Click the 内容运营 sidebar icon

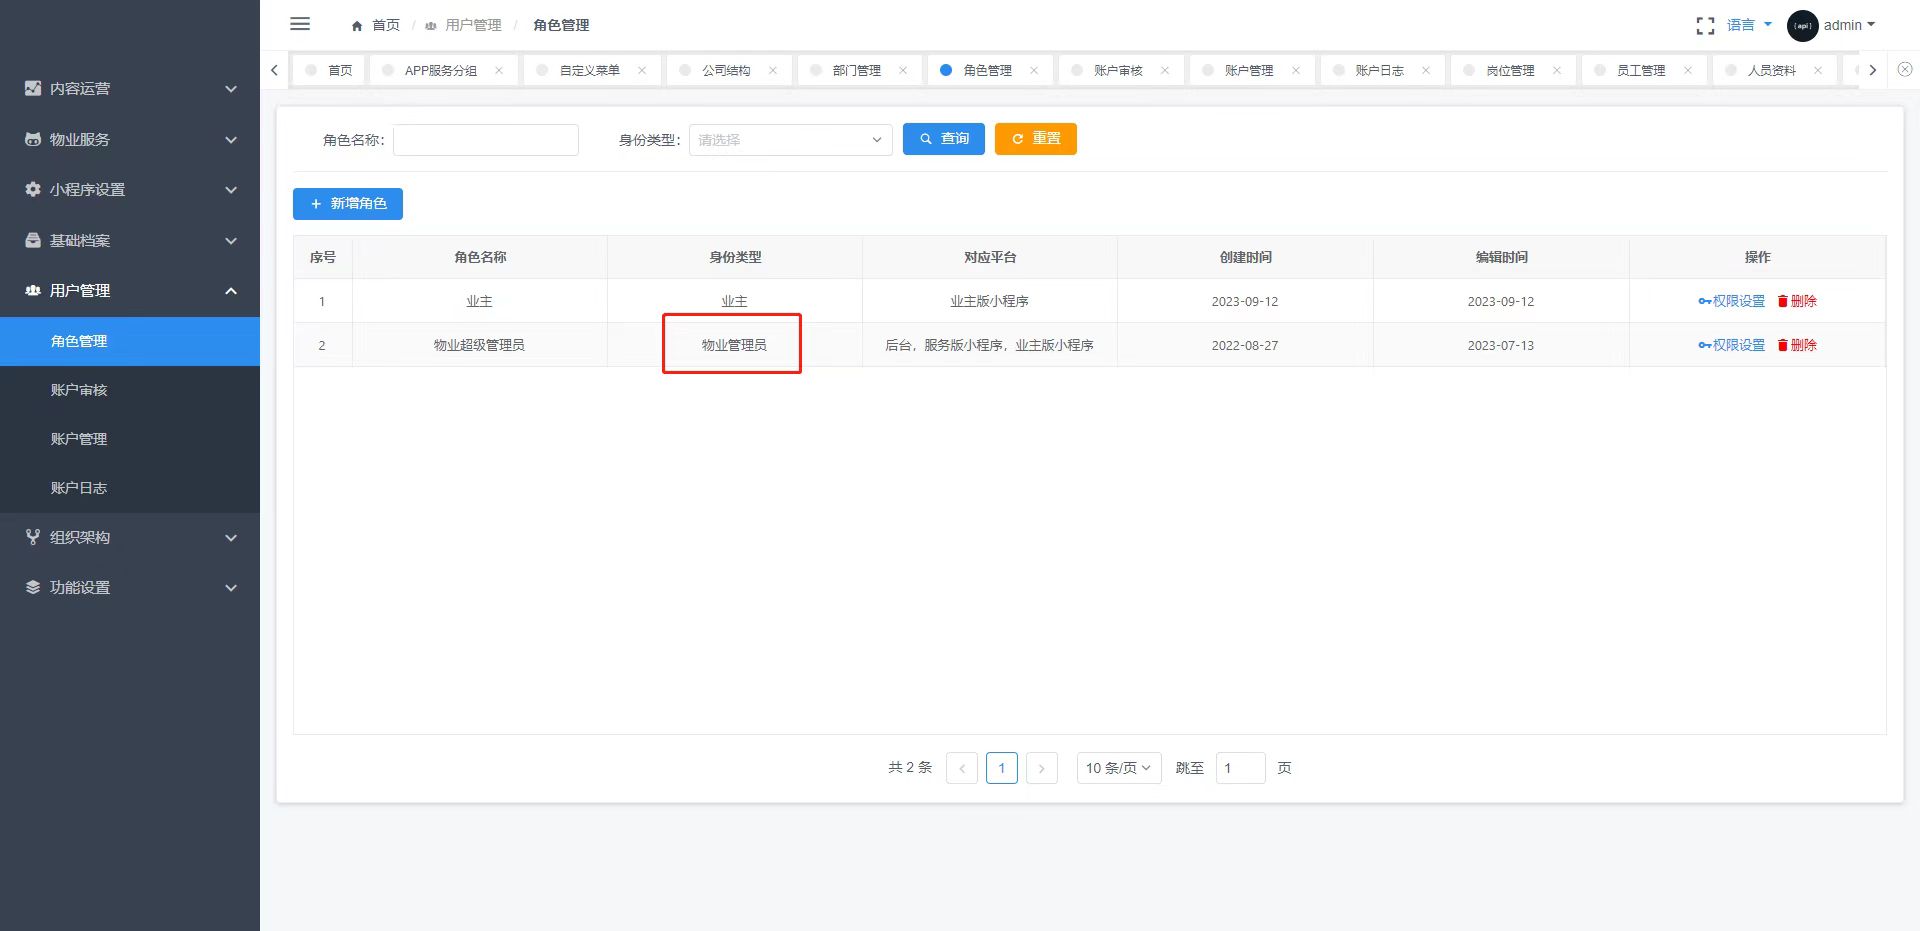pos(33,88)
